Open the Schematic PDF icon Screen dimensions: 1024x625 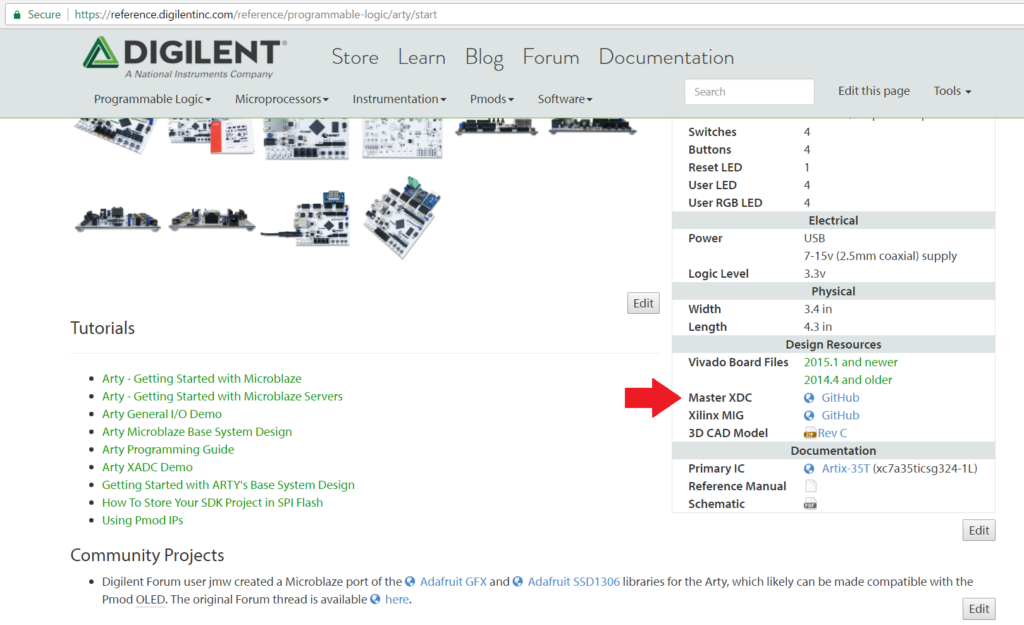810,504
